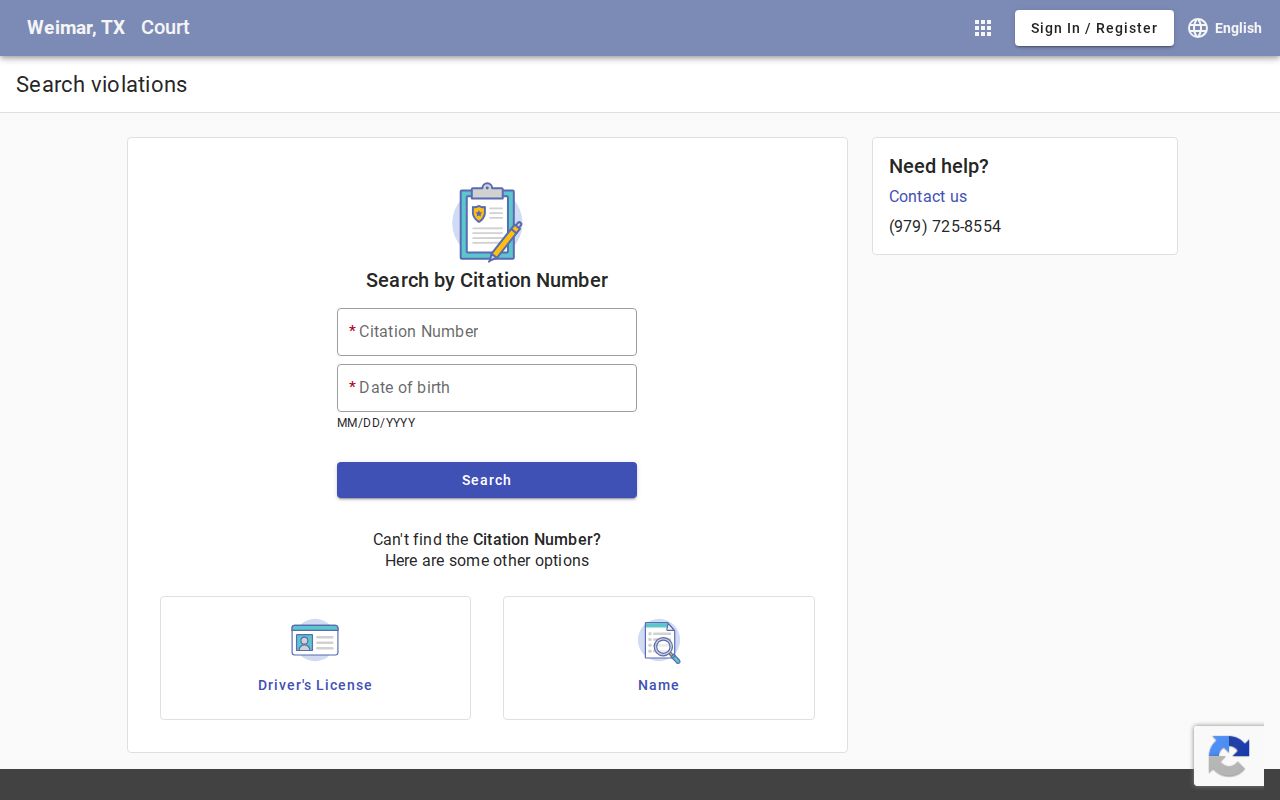Image resolution: width=1280 pixels, height=800 pixels.
Task: Click the Name search document icon
Action: (659, 641)
